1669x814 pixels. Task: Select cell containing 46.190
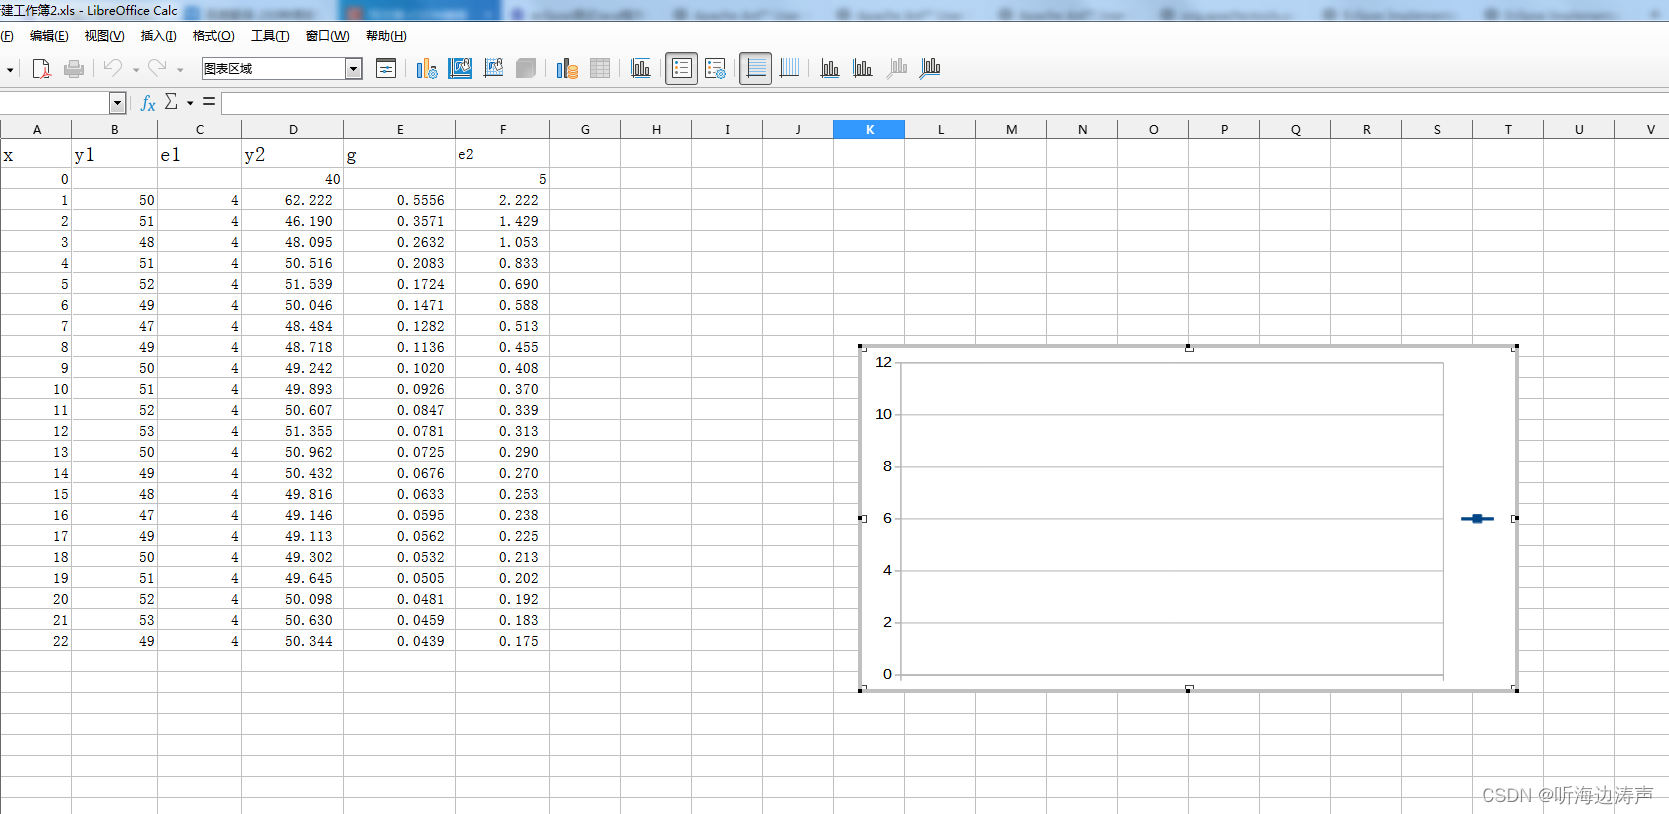292,221
